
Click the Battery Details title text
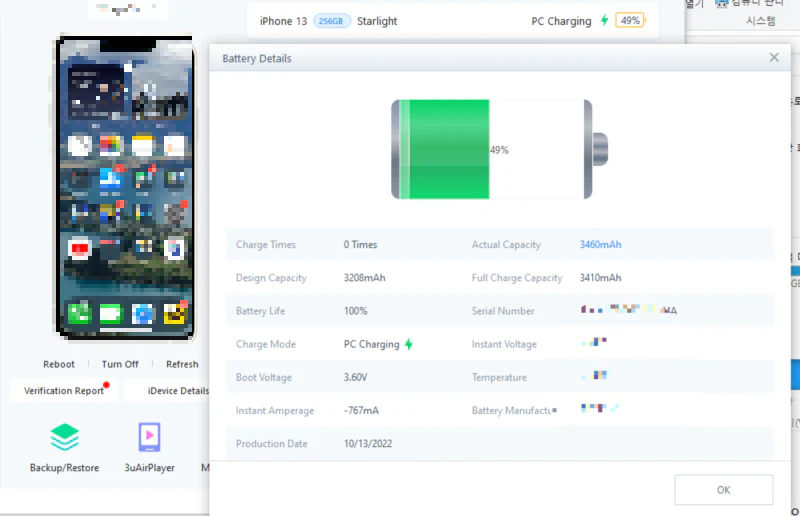click(x=257, y=58)
